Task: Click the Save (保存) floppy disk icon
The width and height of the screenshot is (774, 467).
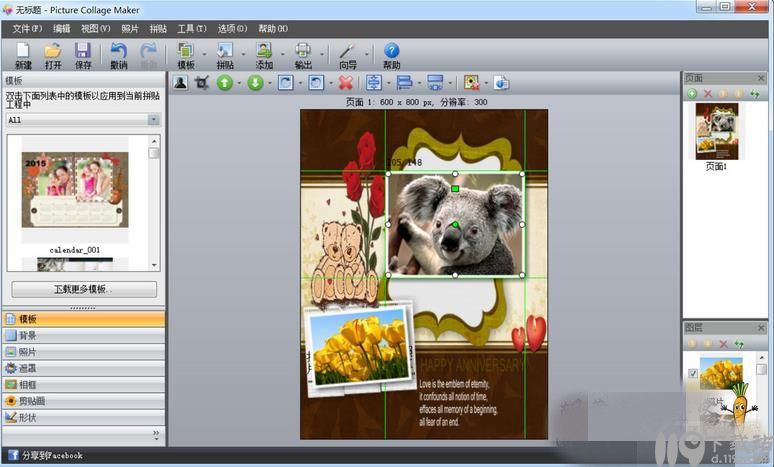Action: pos(82,51)
